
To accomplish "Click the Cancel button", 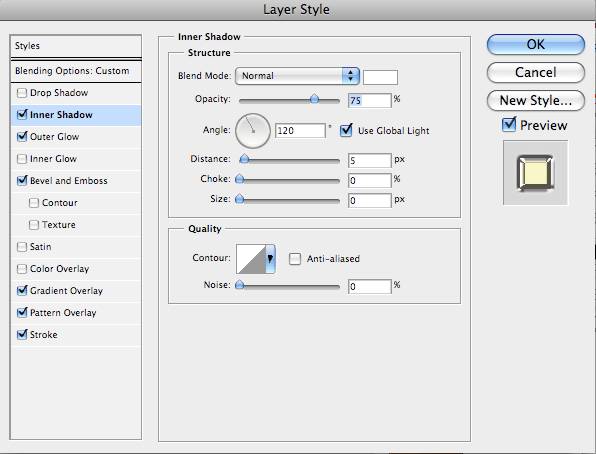I will [536, 72].
